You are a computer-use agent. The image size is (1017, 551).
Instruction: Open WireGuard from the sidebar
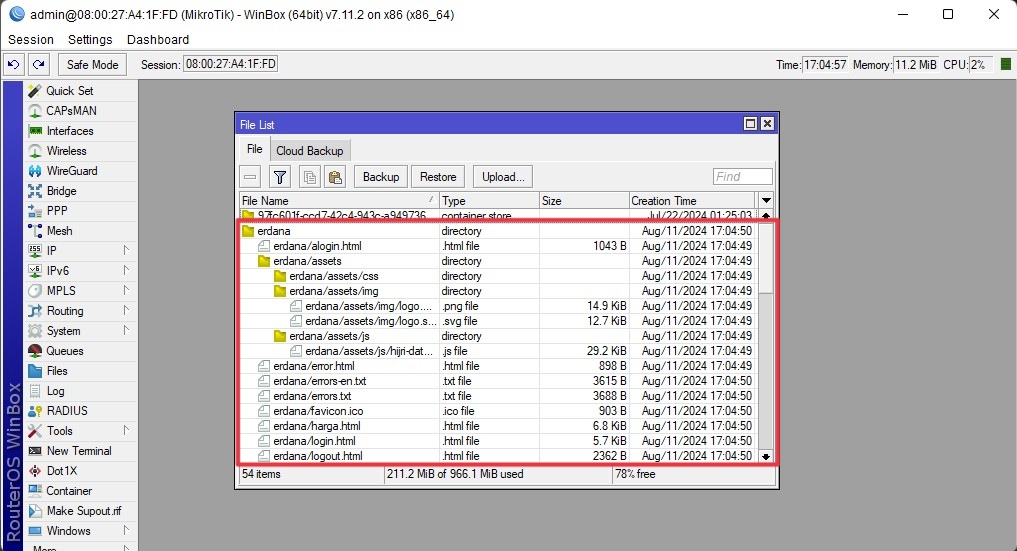(71, 171)
